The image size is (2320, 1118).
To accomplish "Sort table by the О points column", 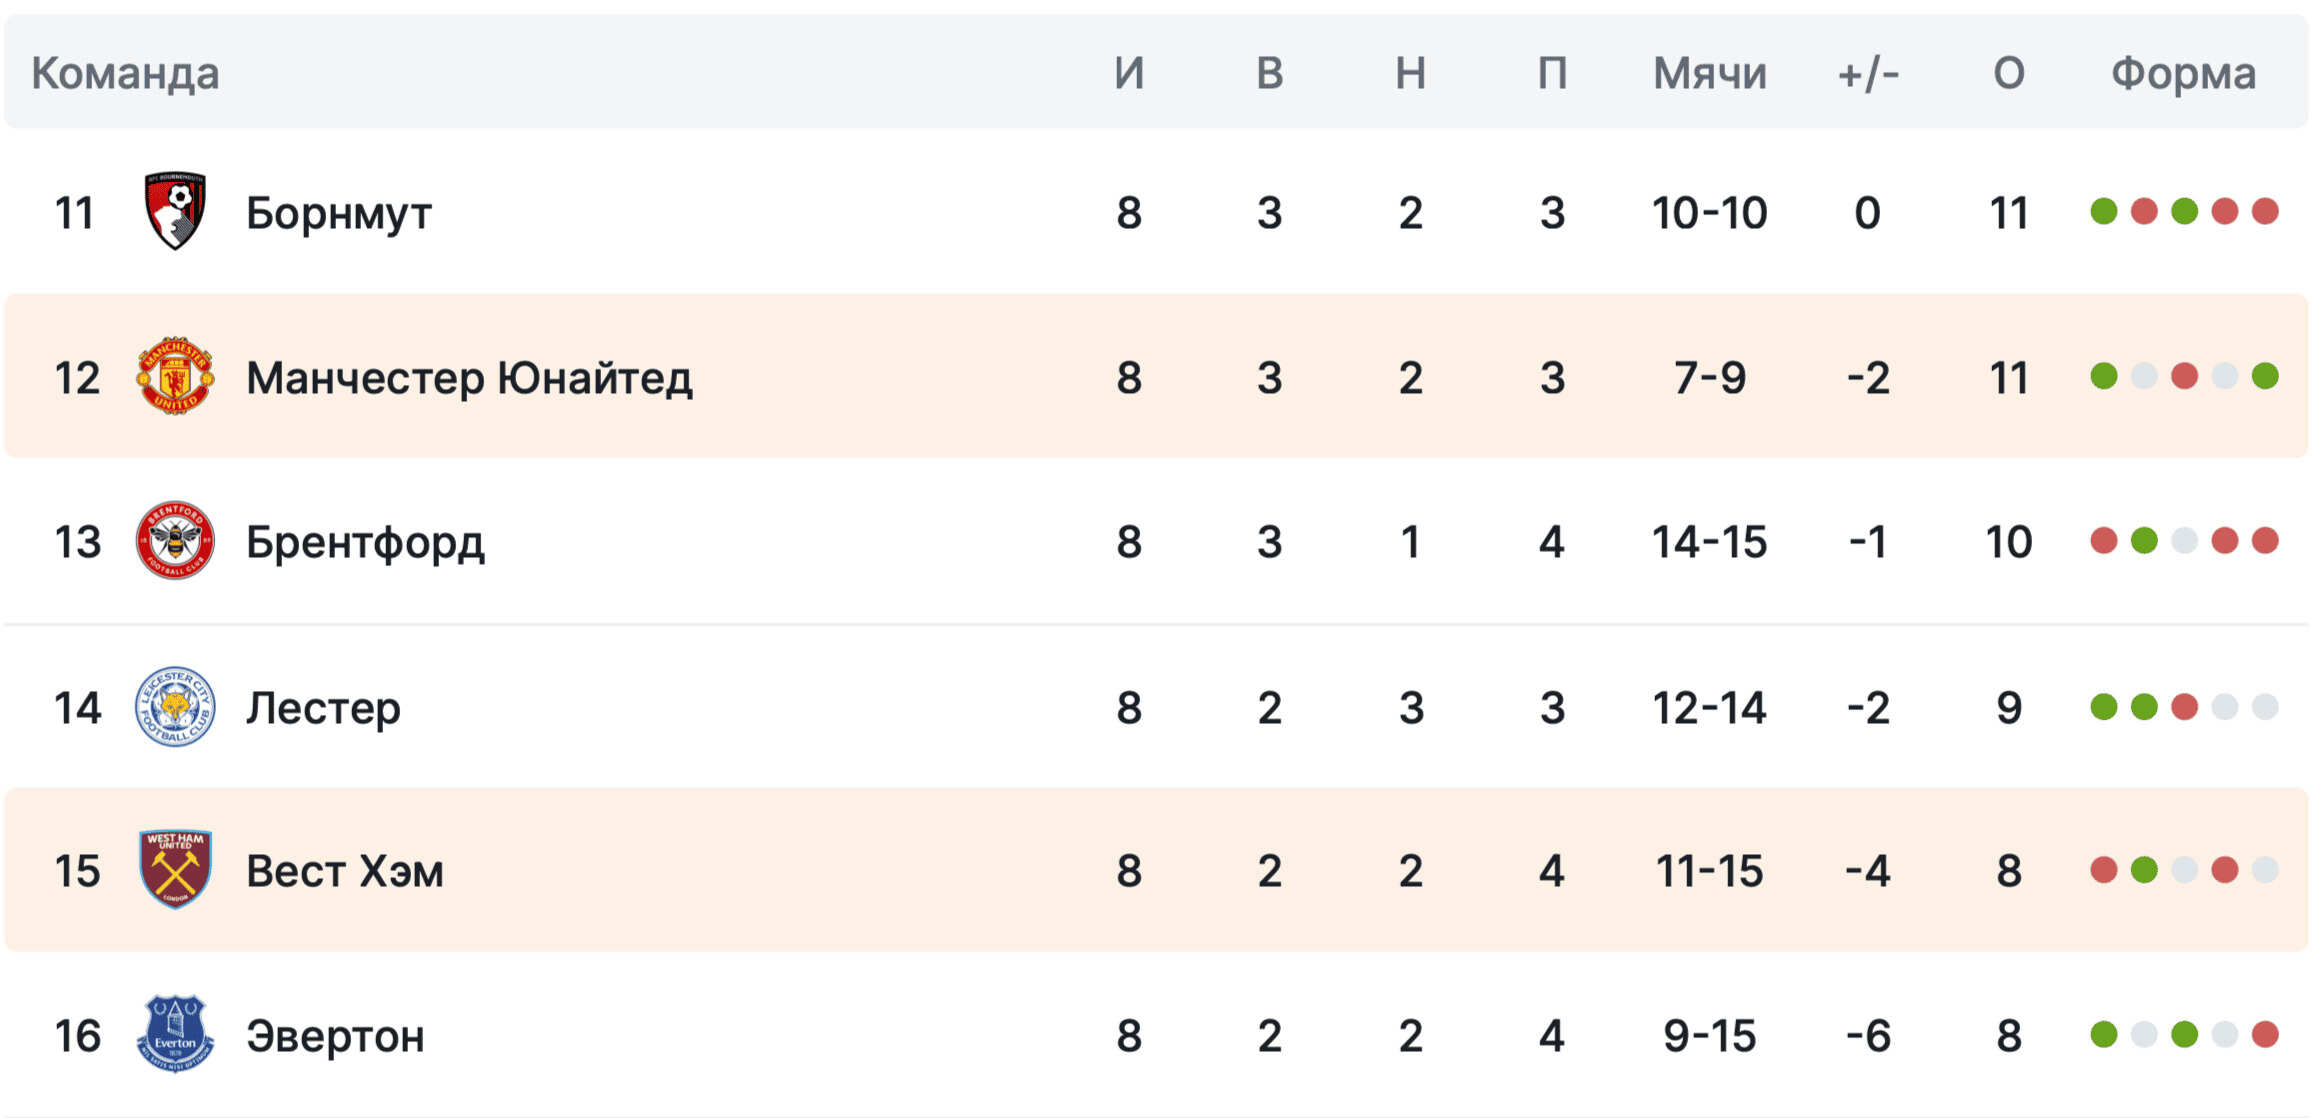I will click(x=2008, y=73).
